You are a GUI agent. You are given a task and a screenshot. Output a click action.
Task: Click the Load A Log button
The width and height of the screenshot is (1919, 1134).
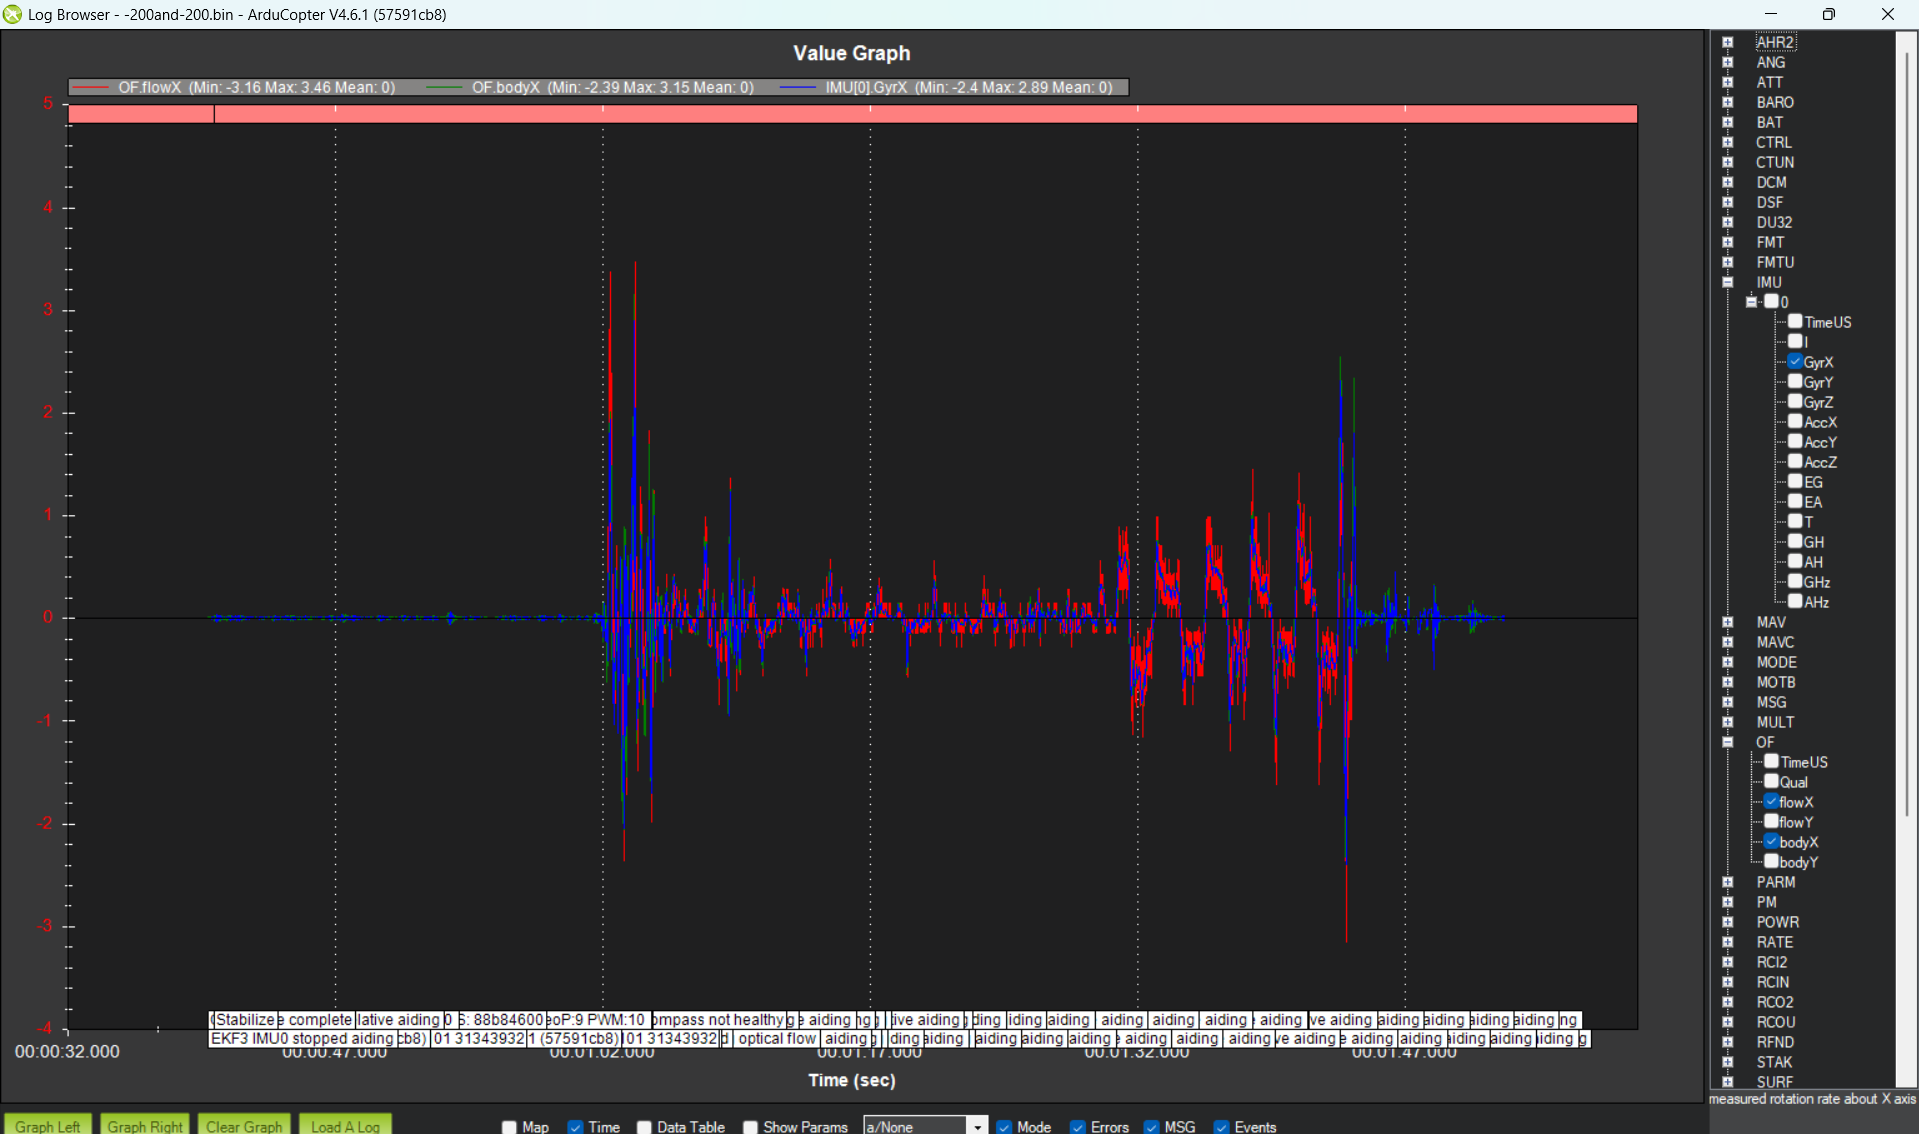pyautogui.click(x=344, y=1126)
